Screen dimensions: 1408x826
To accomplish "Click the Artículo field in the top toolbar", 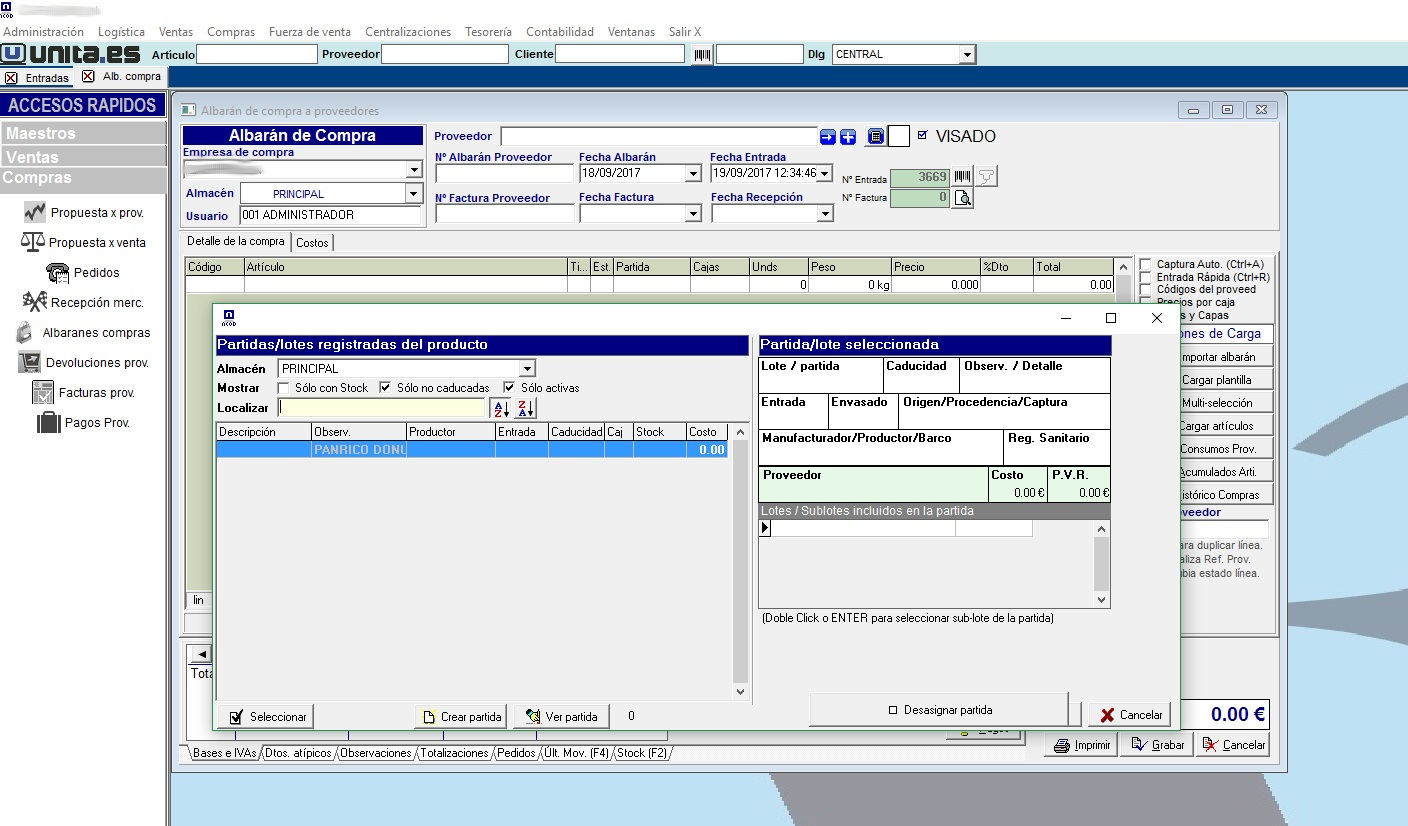I will tap(257, 54).
